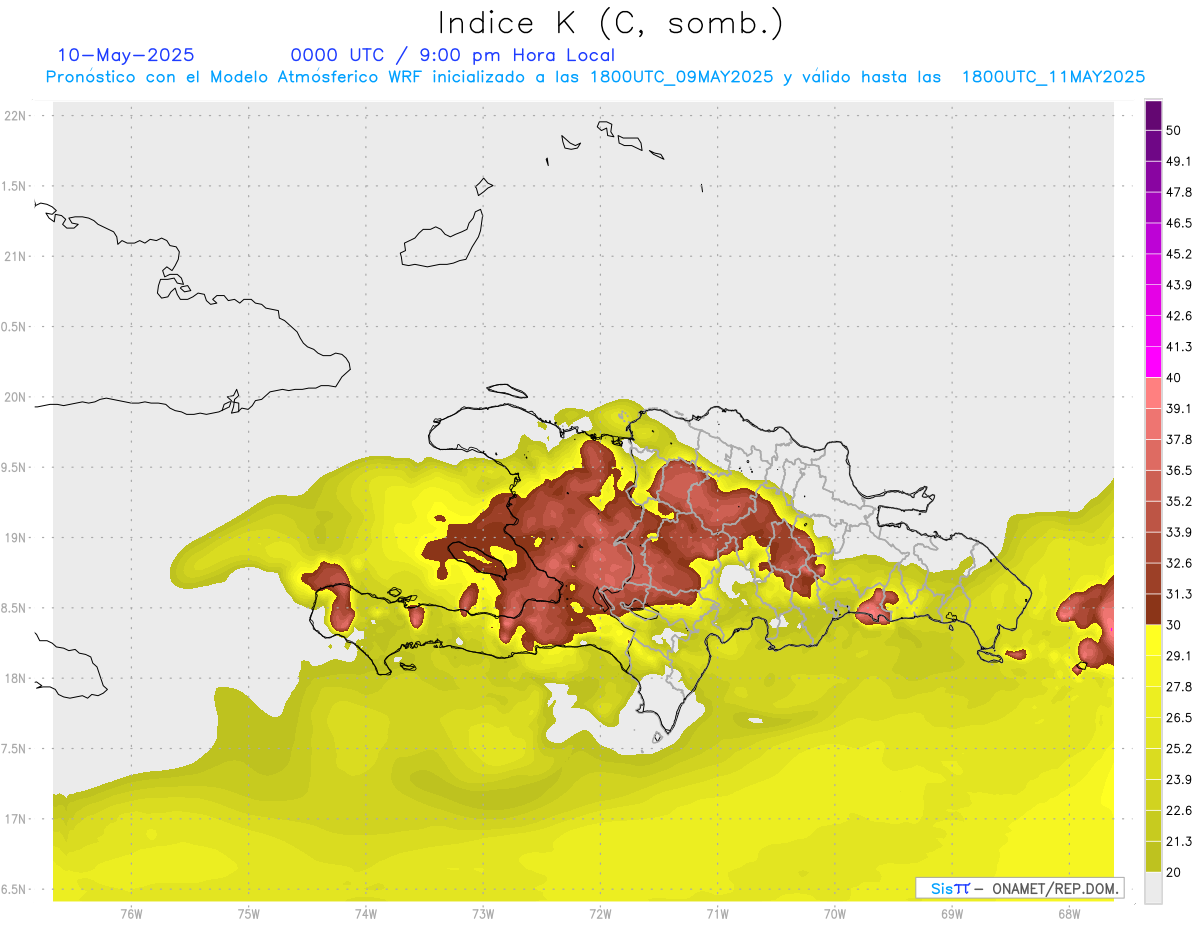Click the "42.6" color bar value
Image resolution: width=1200 pixels, height=927 pixels.
[x=1178, y=317]
